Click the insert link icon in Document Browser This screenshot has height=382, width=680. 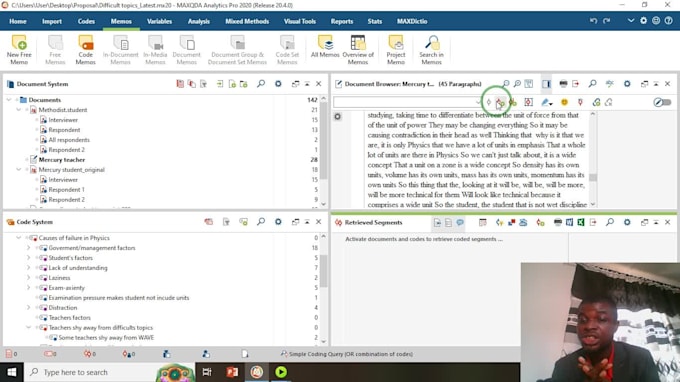tap(596, 102)
